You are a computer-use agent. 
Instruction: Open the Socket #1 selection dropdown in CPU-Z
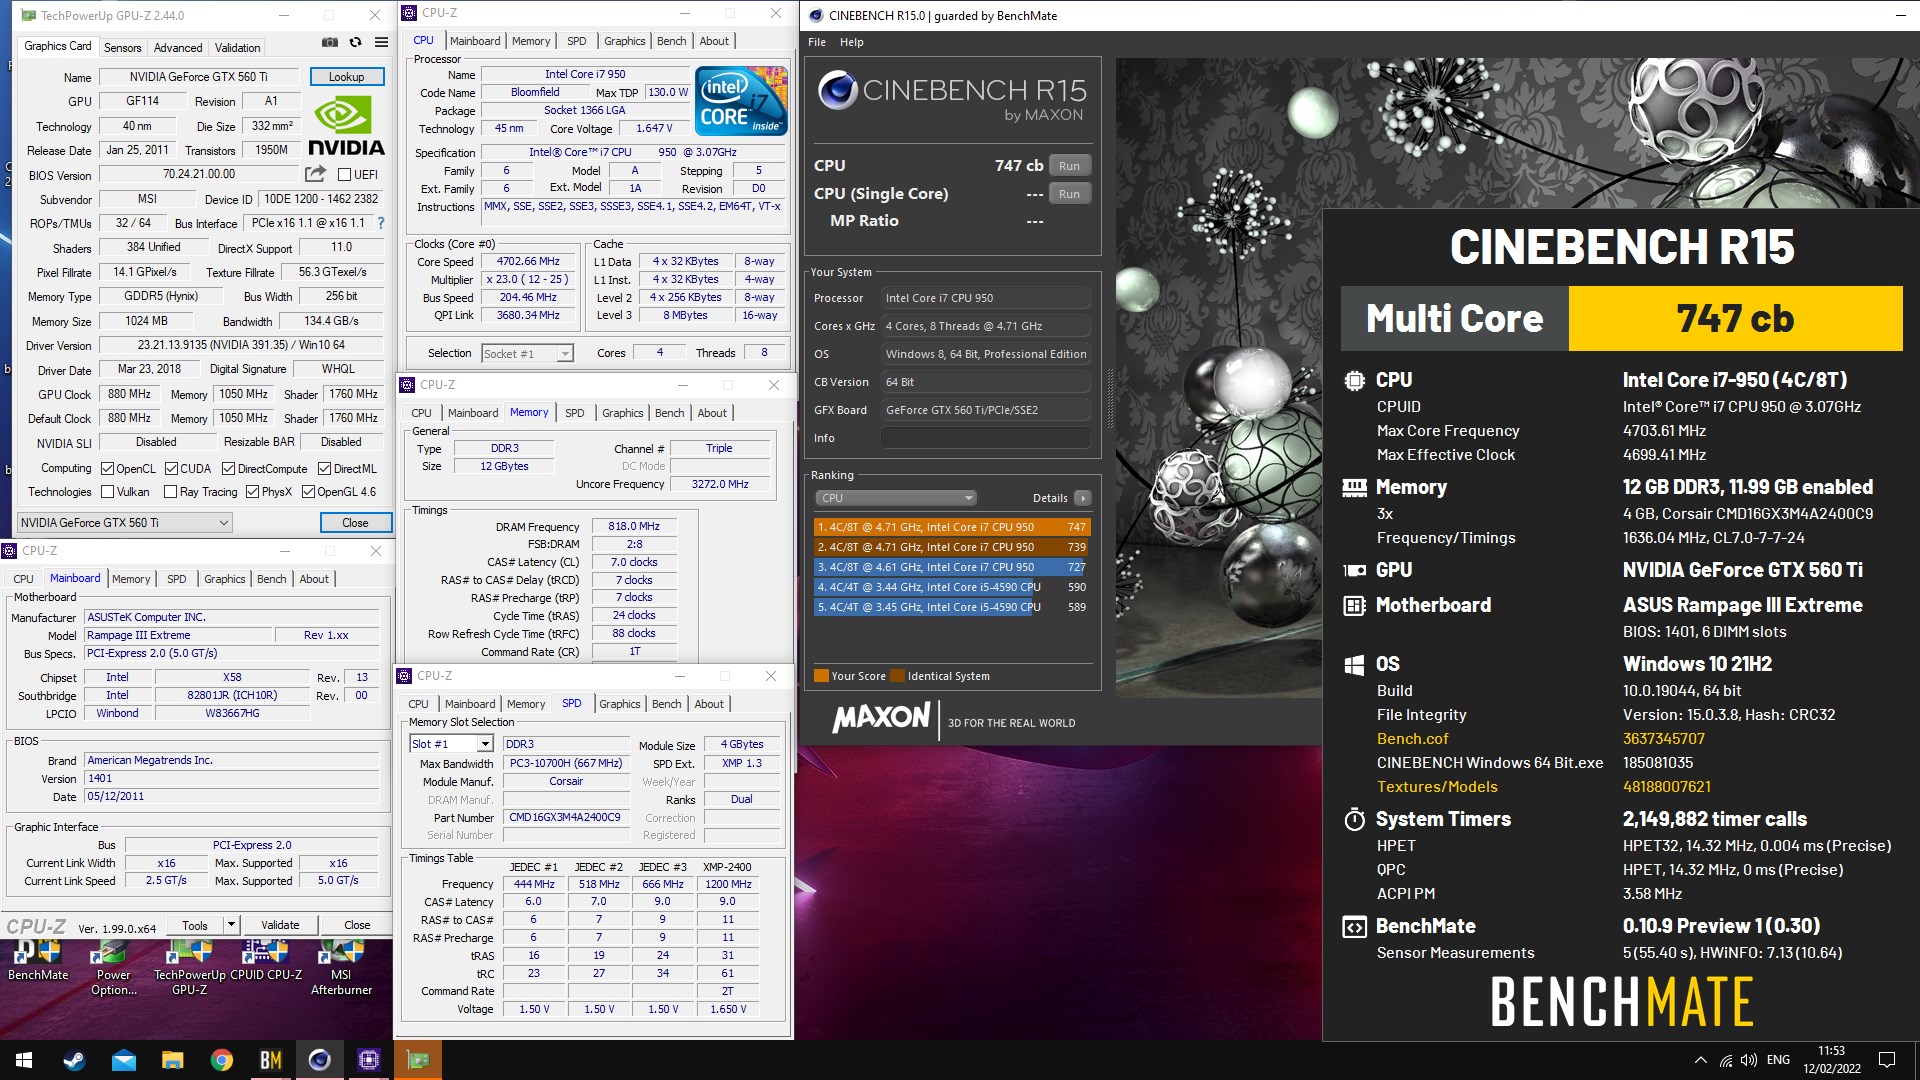[527, 353]
